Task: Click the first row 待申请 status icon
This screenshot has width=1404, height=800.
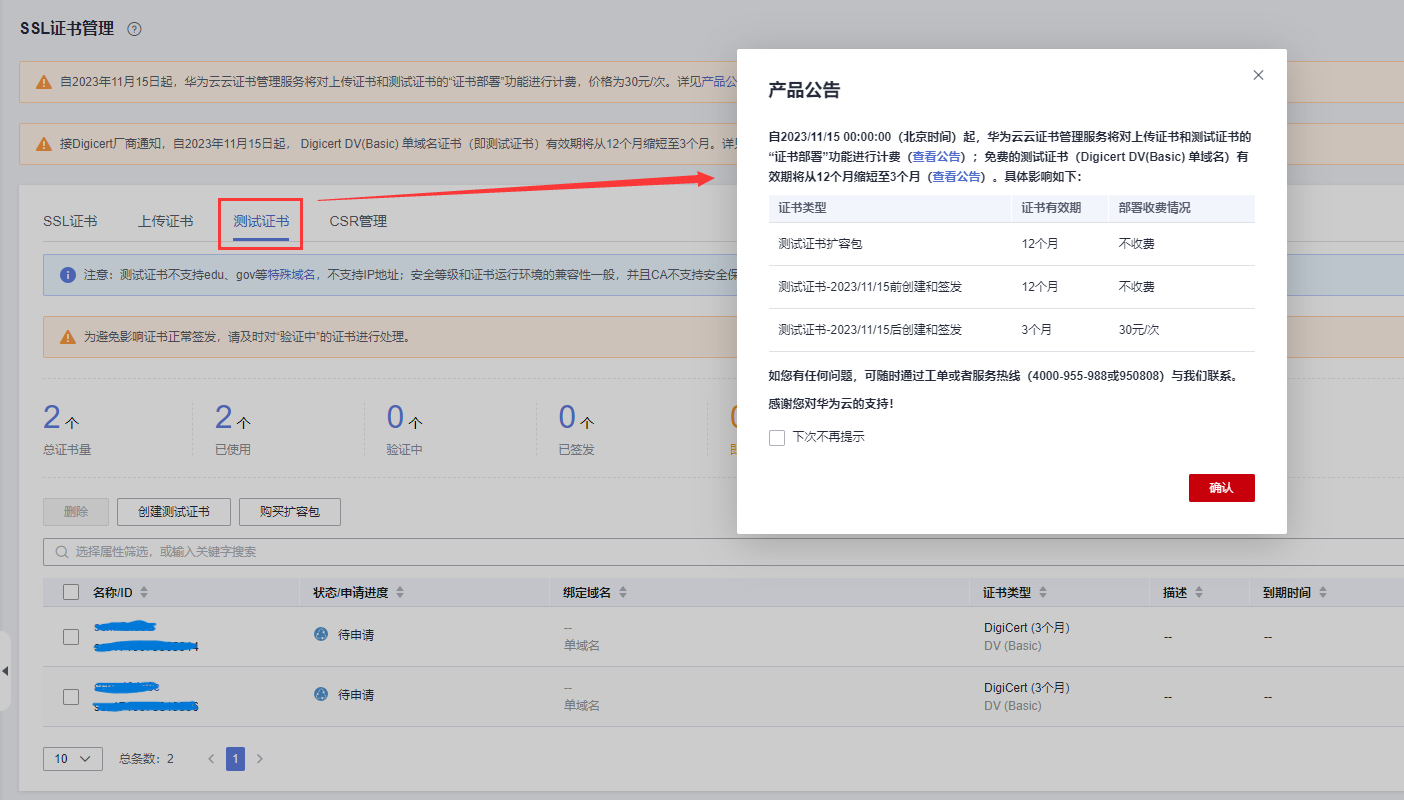Action: click(x=321, y=635)
